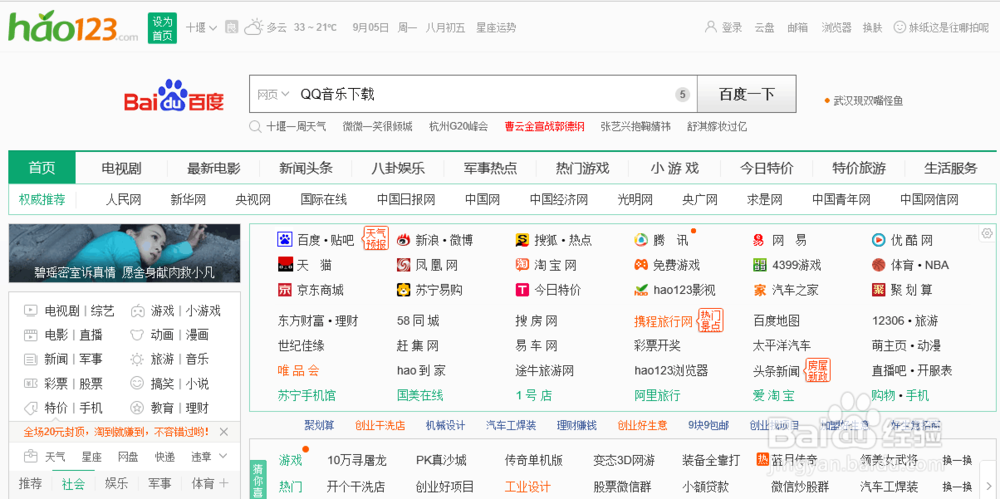Click the Suning 苏宁易购 lion icon
1000x499 pixels.
[403, 290]
